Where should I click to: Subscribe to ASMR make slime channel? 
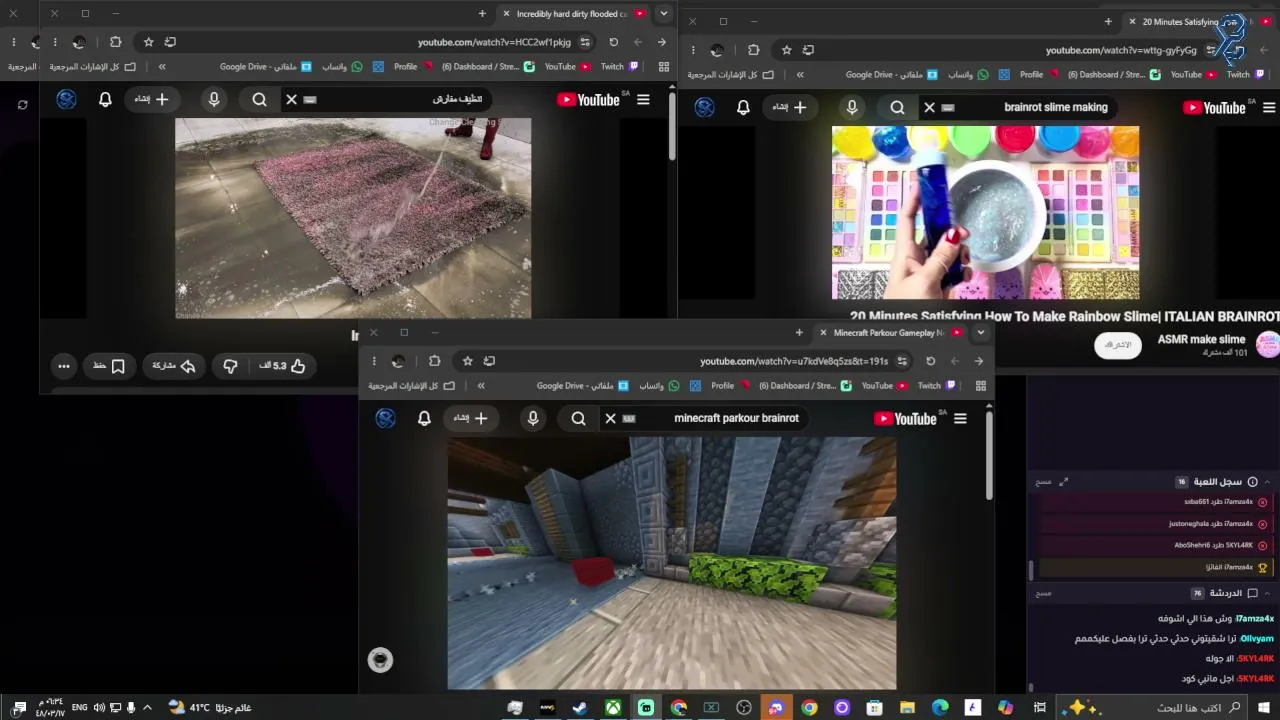[x=1117, y=345]
